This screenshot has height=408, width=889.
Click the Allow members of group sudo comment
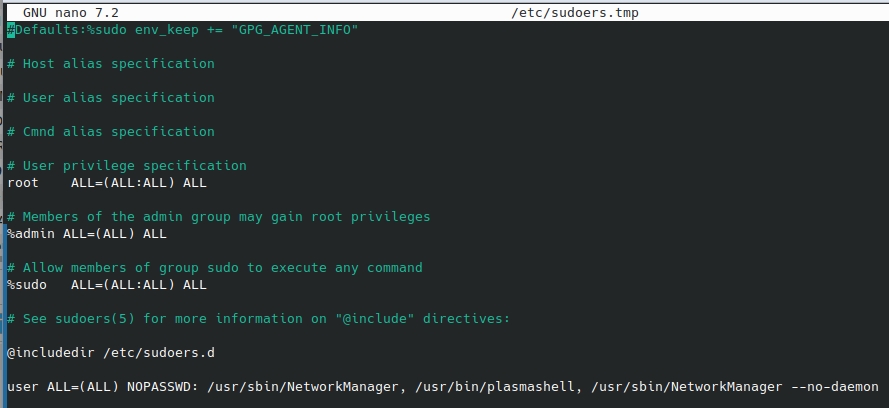click(x=214, y=267)
